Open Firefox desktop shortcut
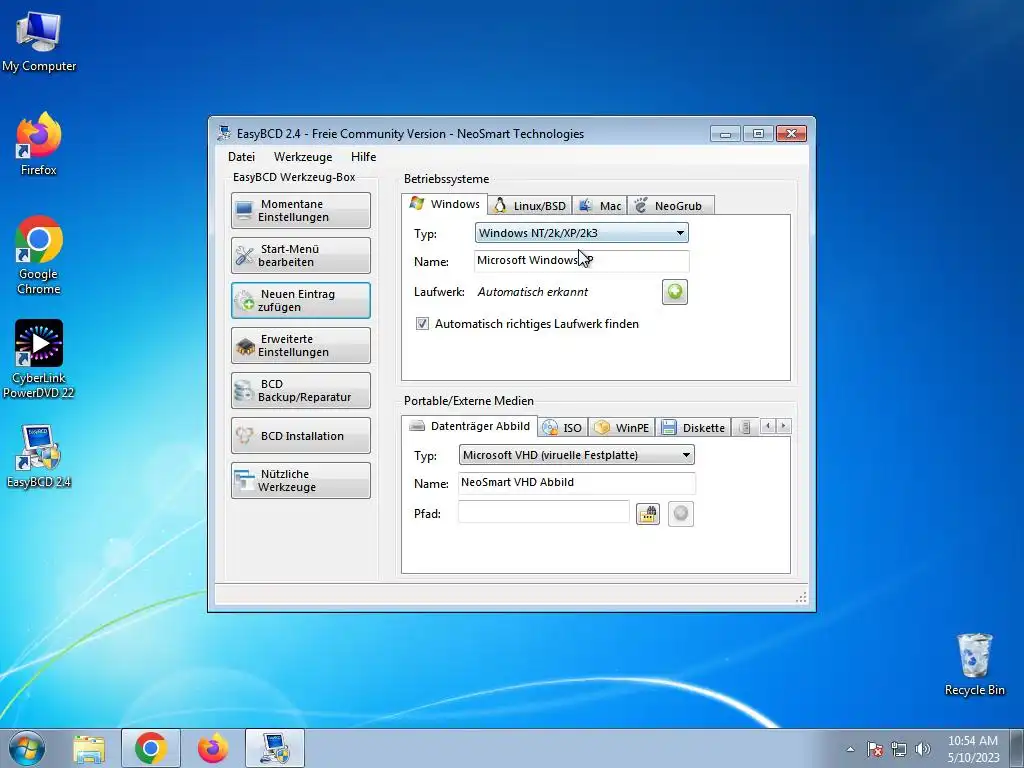This screenshot has width=1024, height=768. tap(39, 144)
